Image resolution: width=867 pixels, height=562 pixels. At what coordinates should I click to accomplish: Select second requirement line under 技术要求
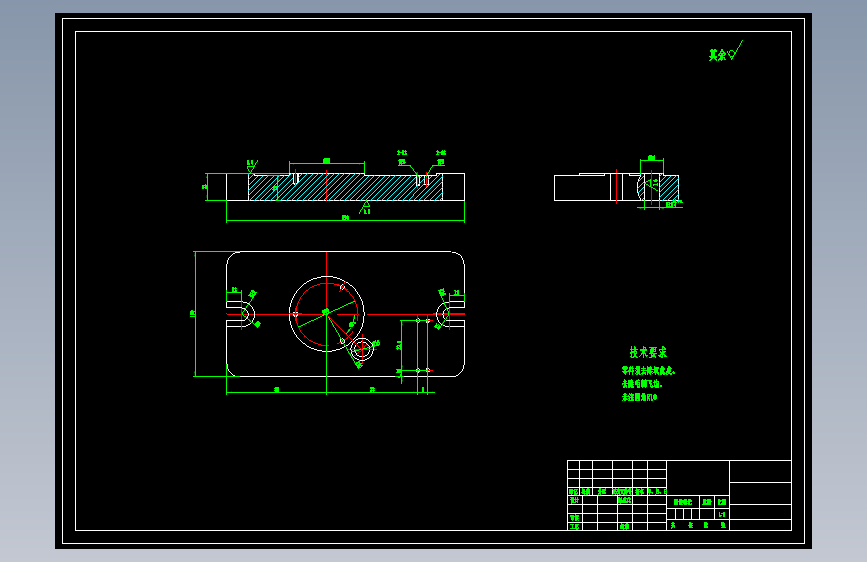[x=641, y=384]
